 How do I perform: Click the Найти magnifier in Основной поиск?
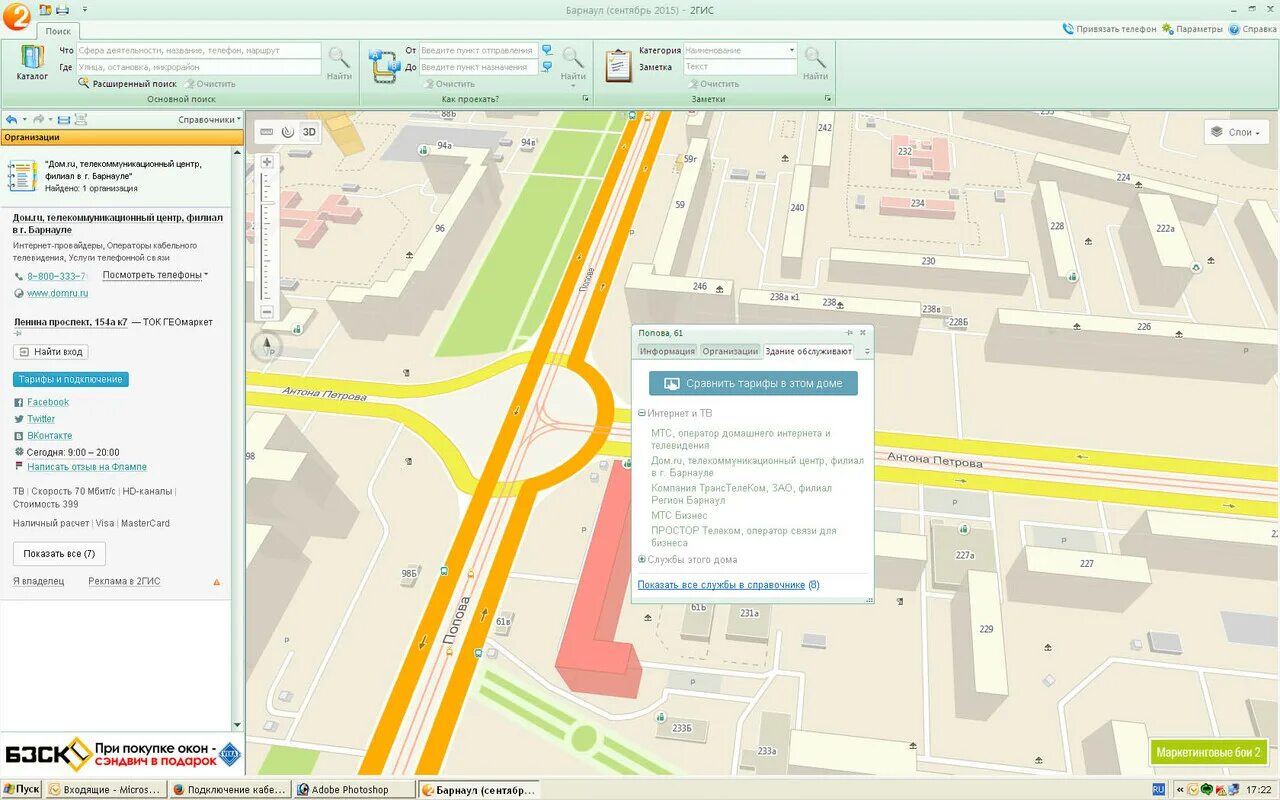click(339, 62)
